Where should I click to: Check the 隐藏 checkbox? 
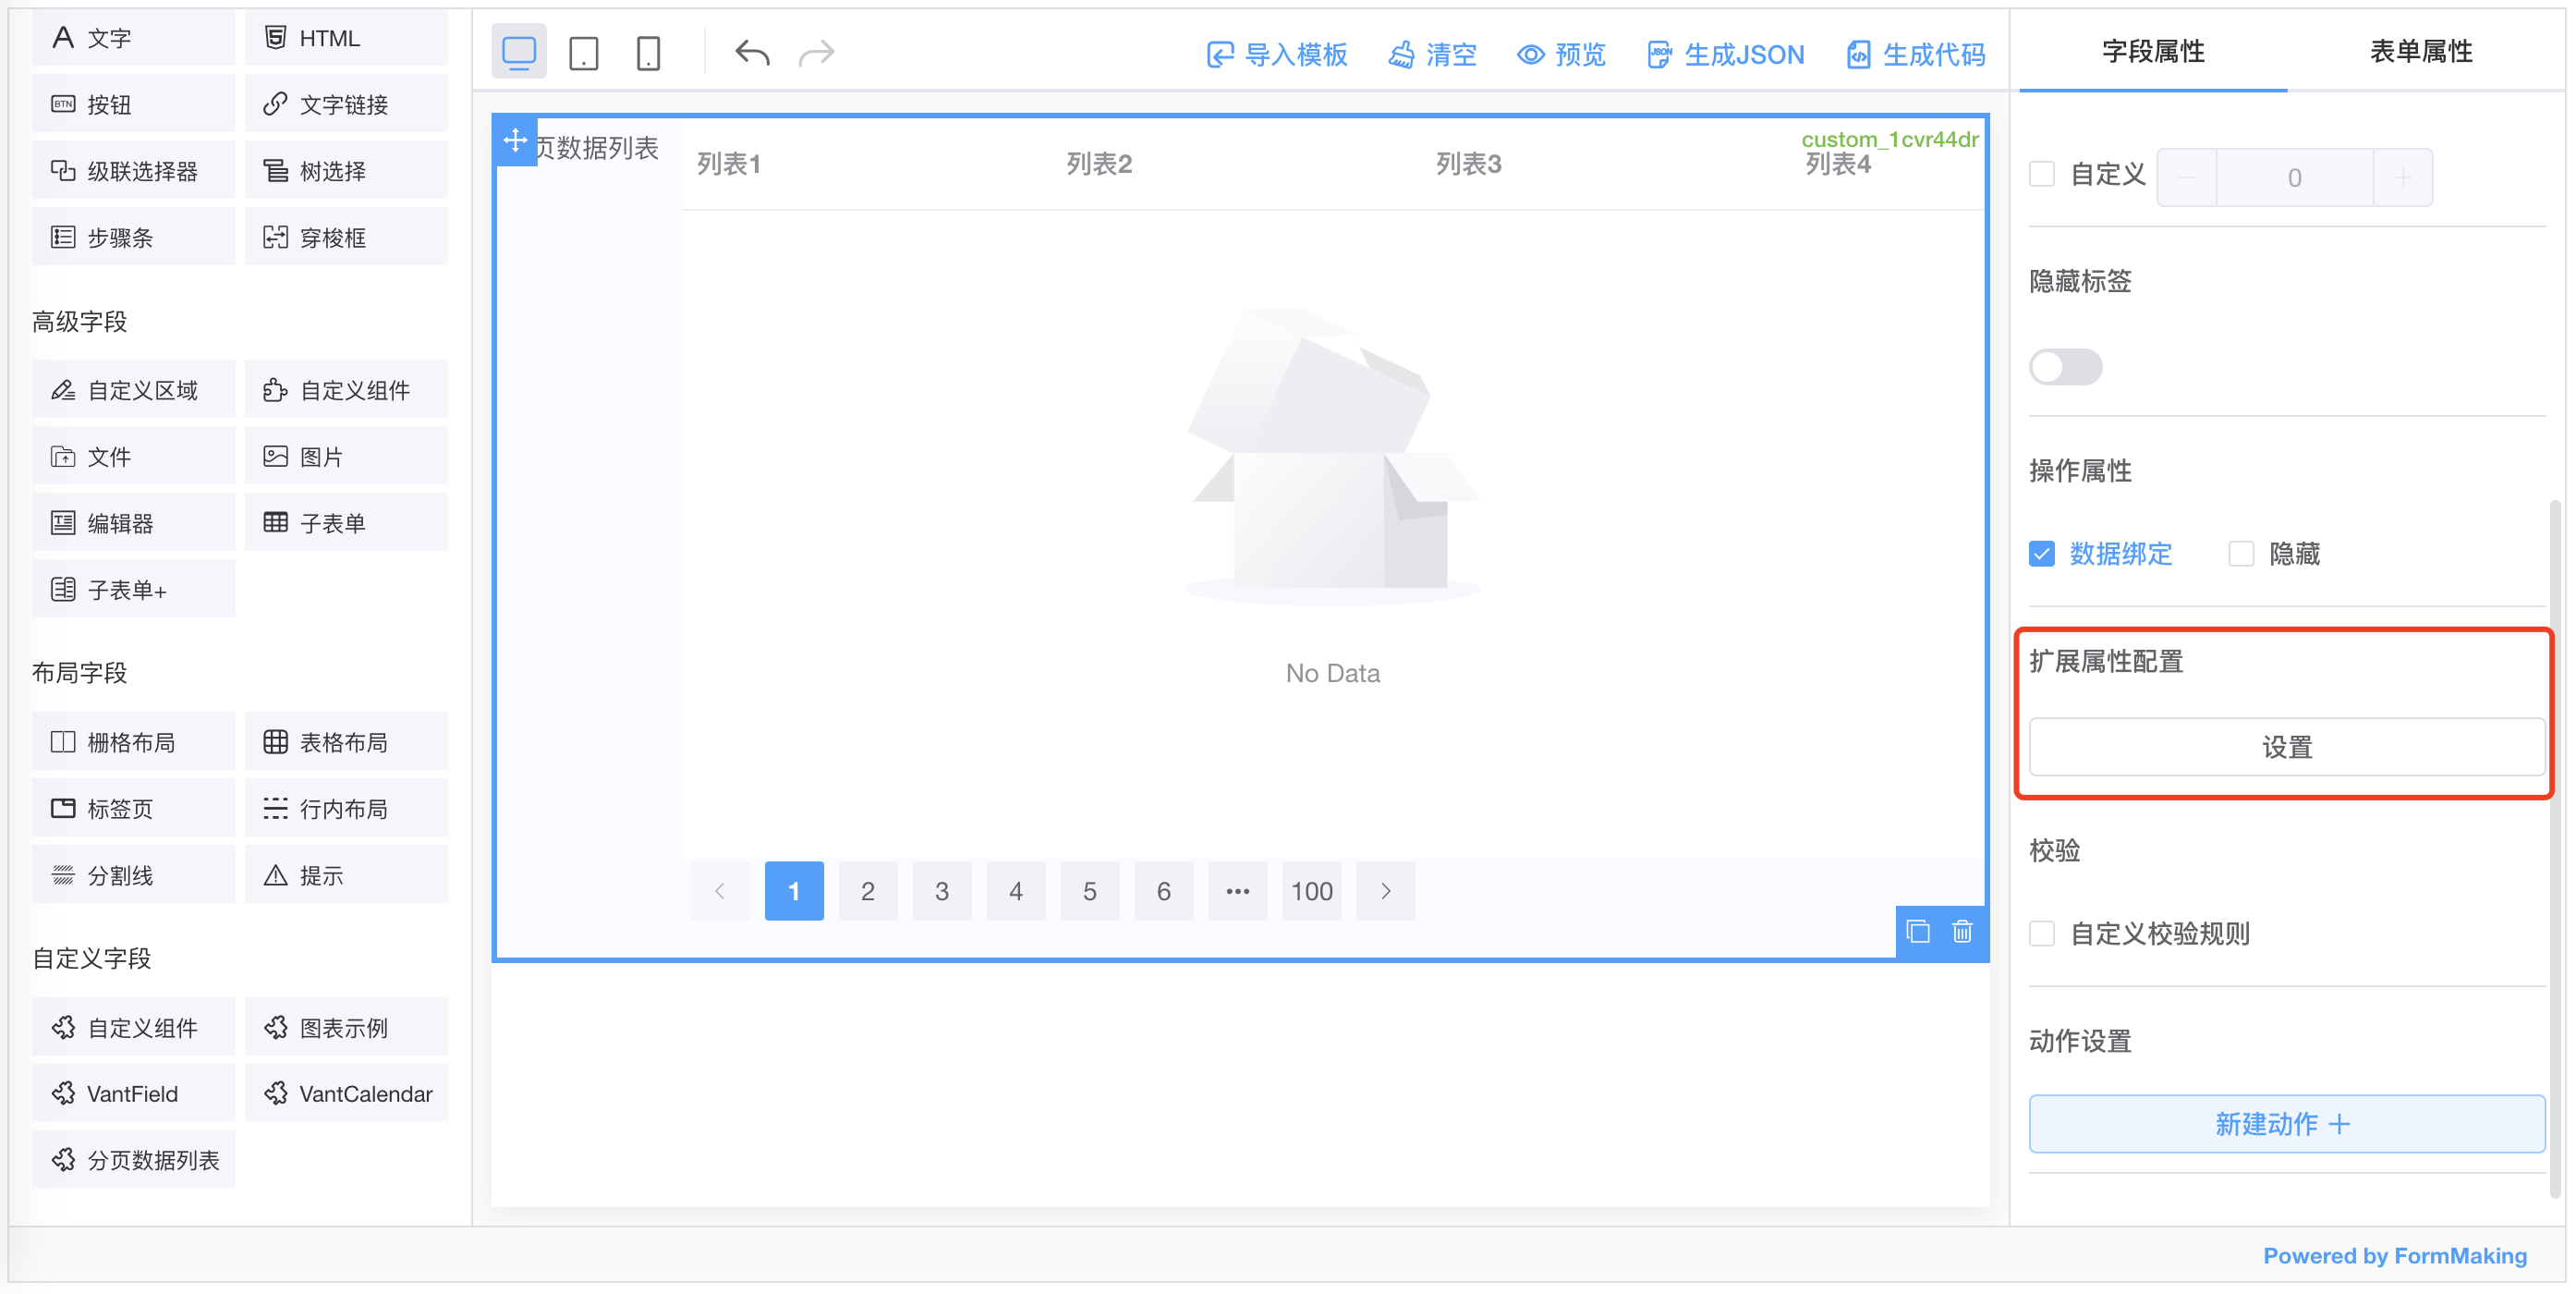2241,553
